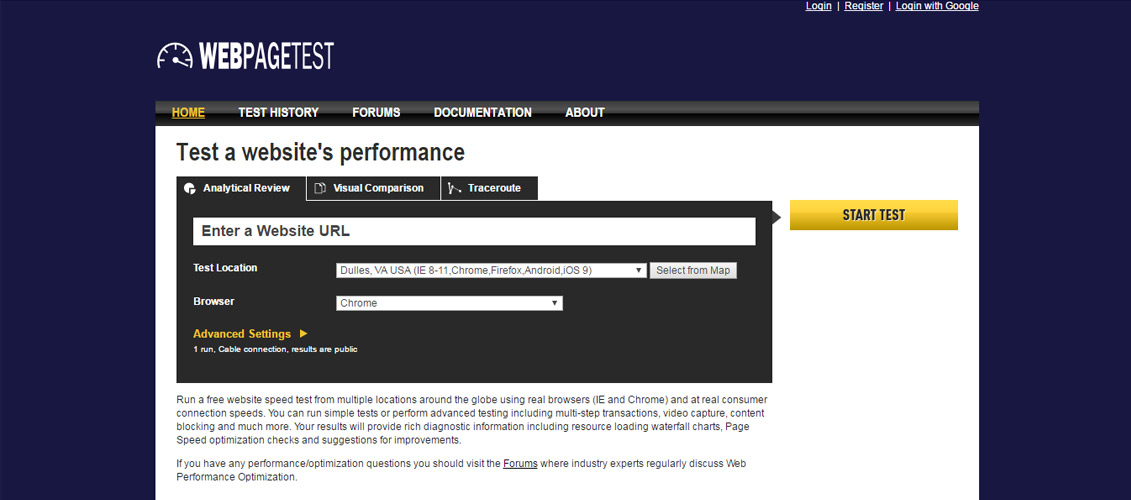The image size is (1131, 500).
Task: Click the Analytical Review pie chart icon
Action: click(190, 188)
